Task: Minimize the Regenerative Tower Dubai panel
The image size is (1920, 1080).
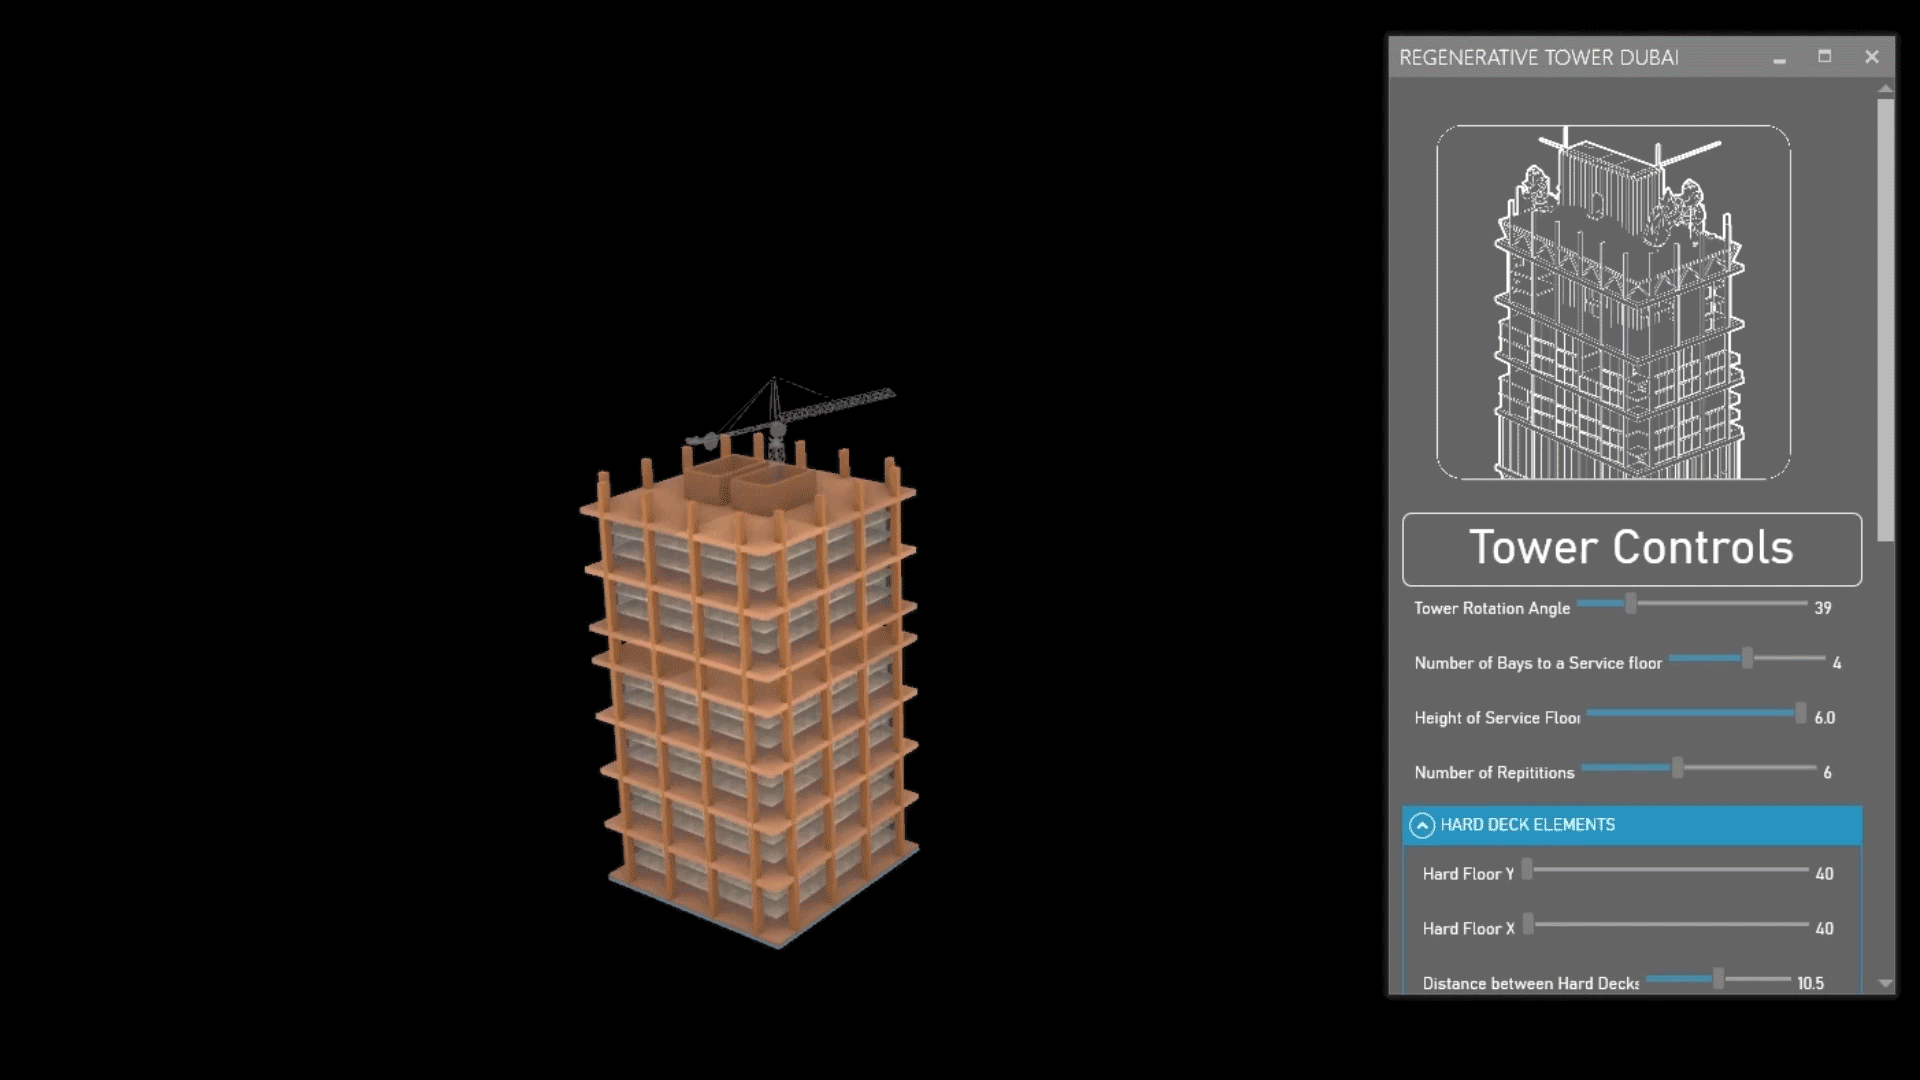Action: (1779, 59)
